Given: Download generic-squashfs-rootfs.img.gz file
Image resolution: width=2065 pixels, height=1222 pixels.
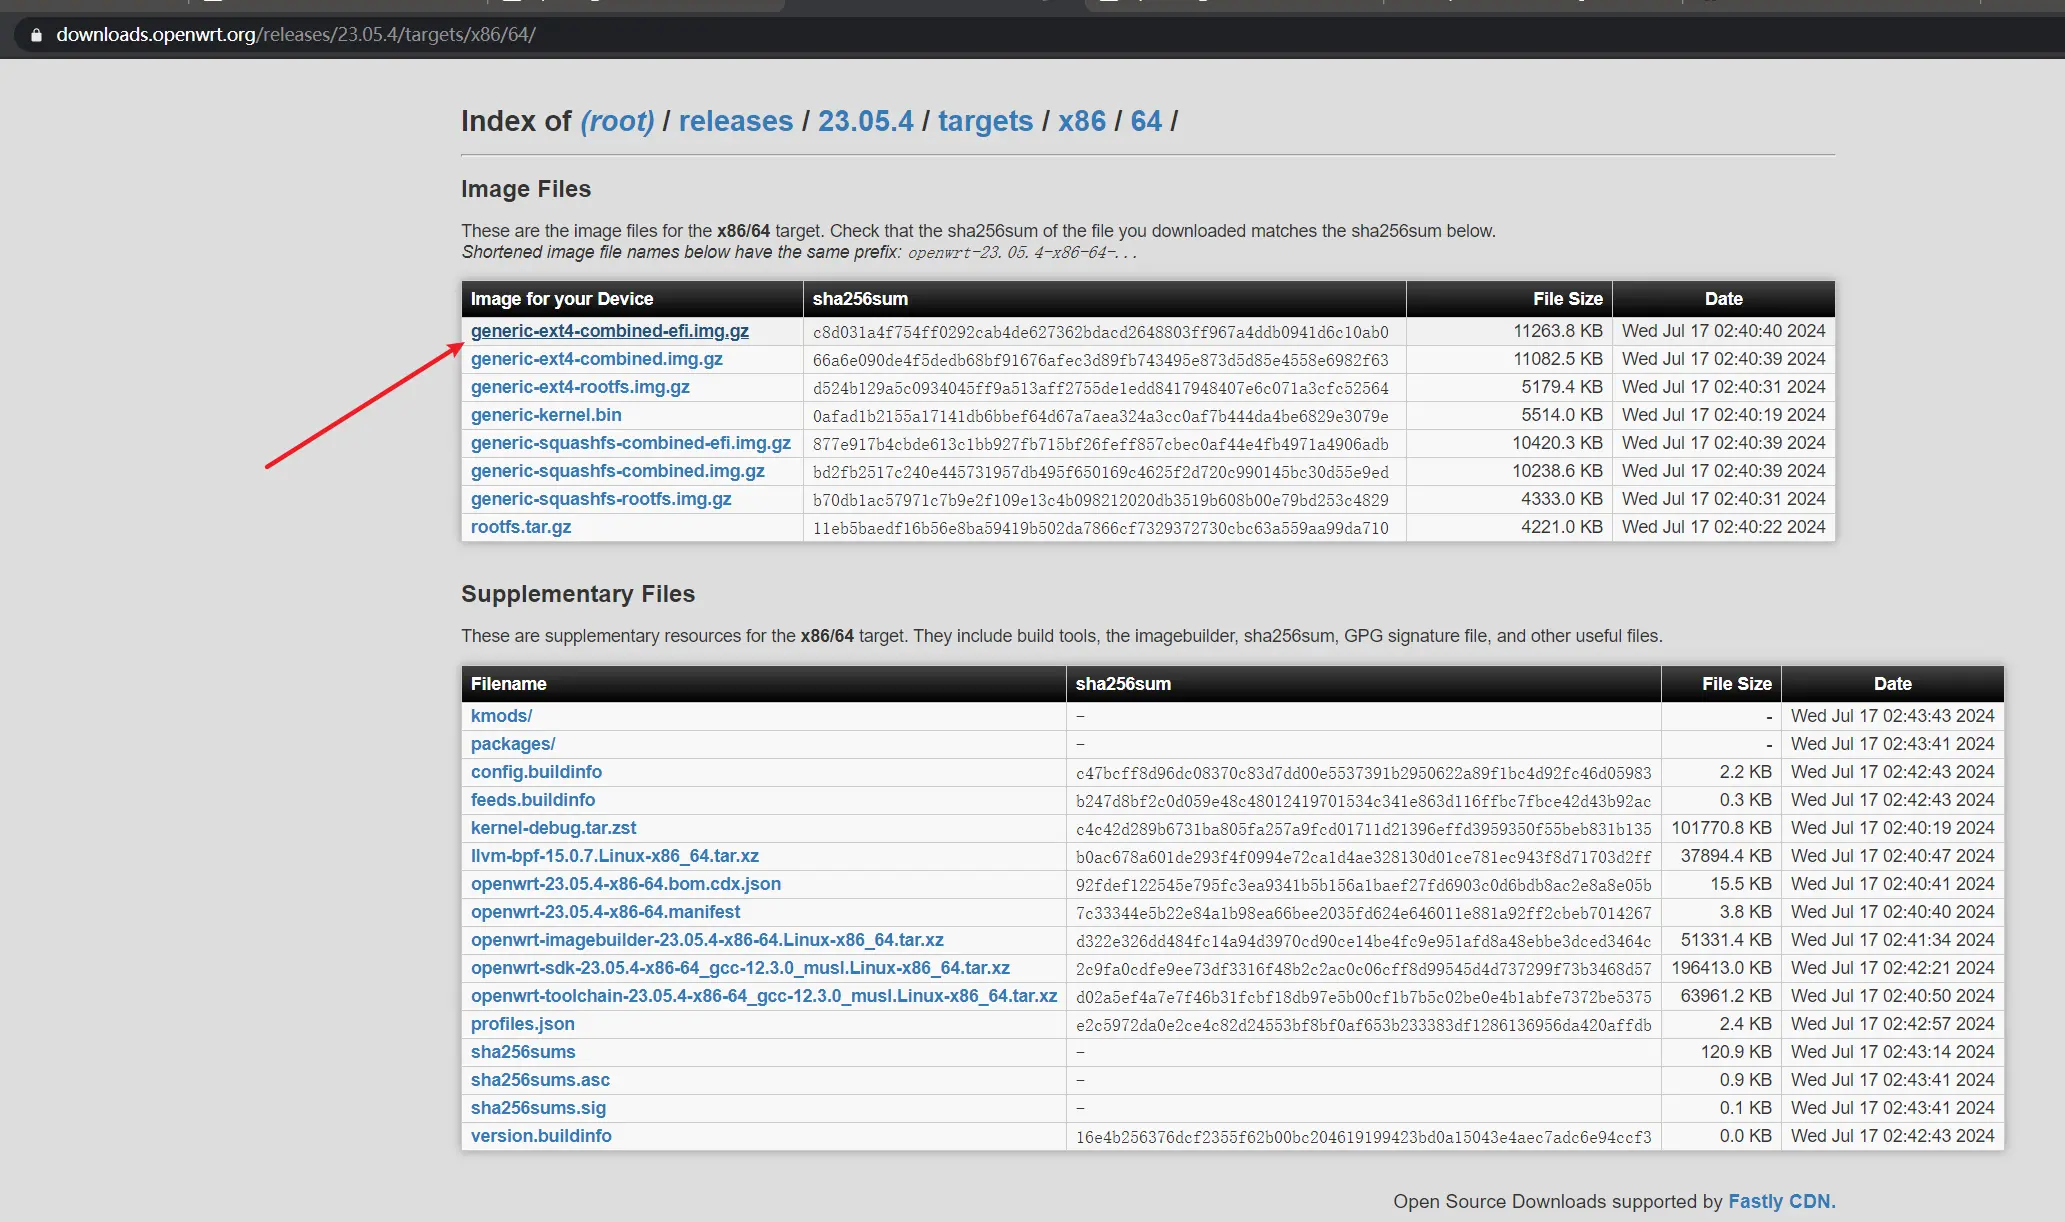Looking at the screenshot, I should click(x=600, y=499).
